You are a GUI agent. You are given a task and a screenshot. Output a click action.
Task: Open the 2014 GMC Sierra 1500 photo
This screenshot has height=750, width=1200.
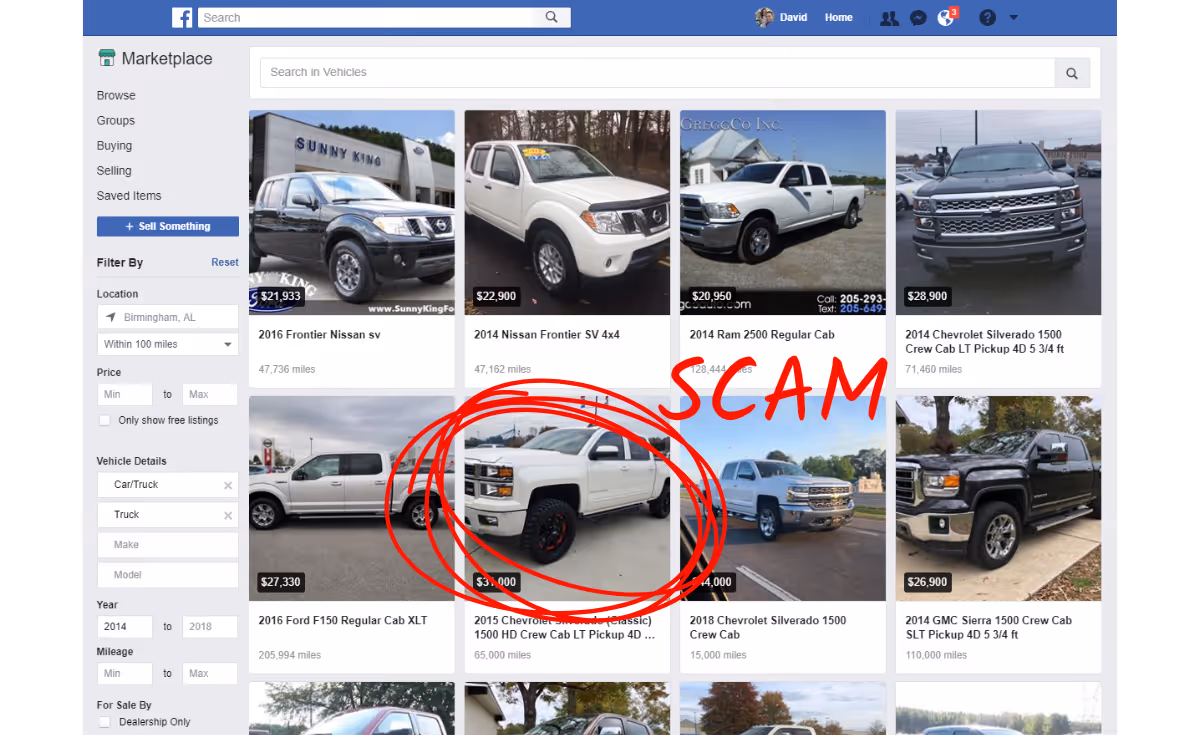pyautogui.click(x=998, y=499)
